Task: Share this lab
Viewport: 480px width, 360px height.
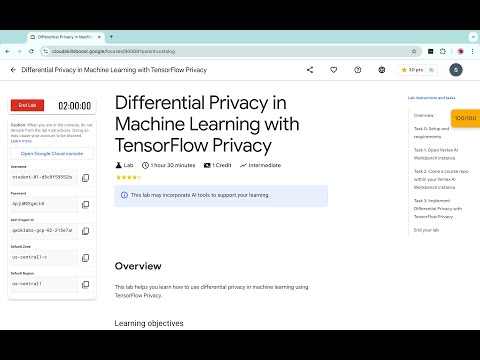Action: [x=310, y=70]
